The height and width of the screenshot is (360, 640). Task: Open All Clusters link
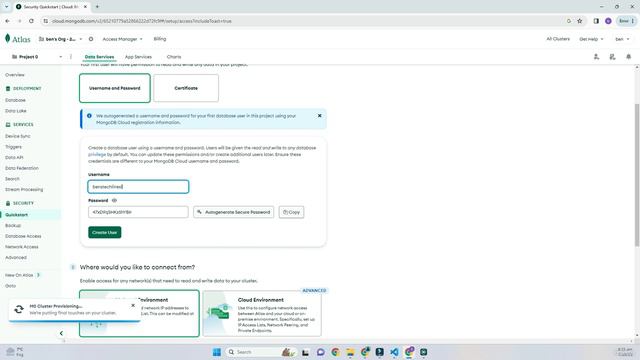558,39
